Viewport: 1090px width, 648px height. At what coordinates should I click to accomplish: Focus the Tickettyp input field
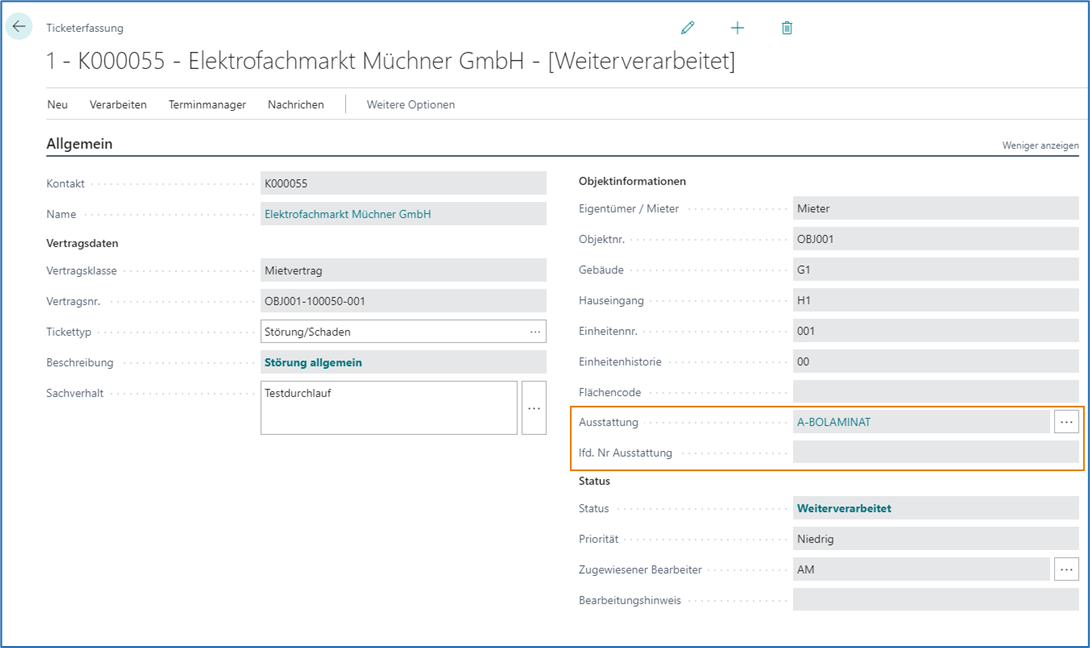point(403,332)
